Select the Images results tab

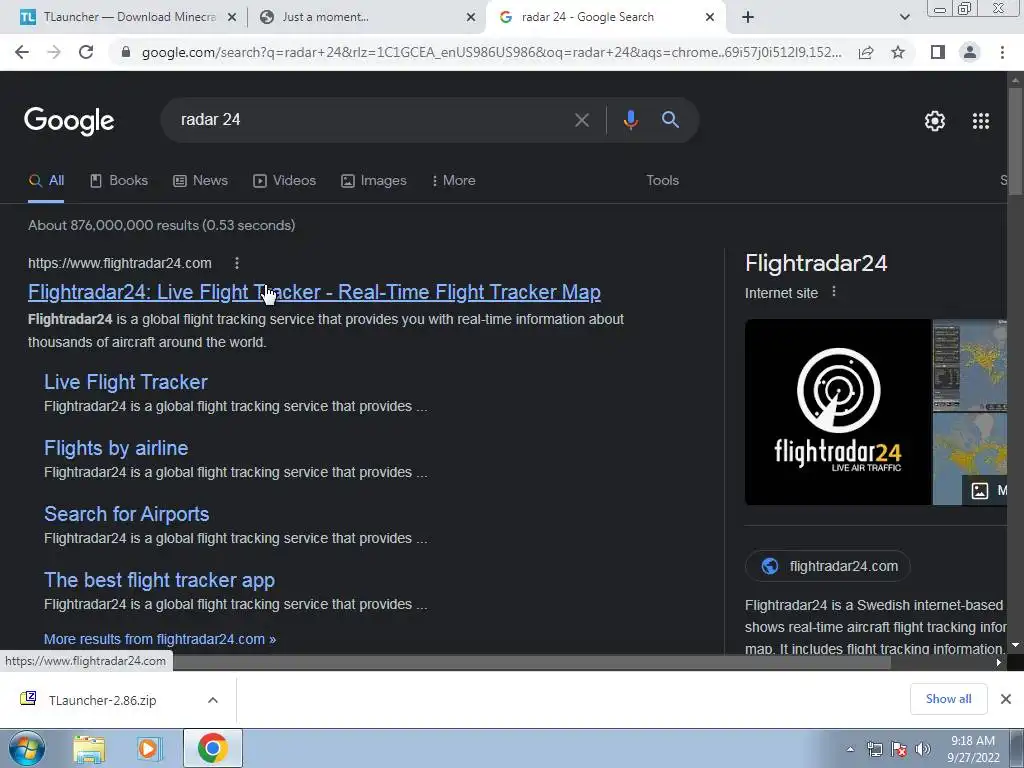[x=374, y=181]
